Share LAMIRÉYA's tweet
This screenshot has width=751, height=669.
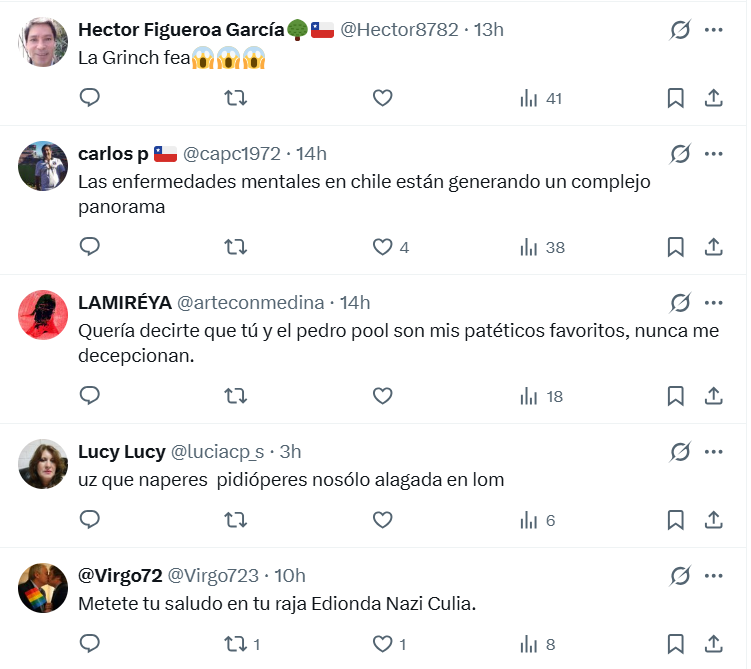pos(714,396)
